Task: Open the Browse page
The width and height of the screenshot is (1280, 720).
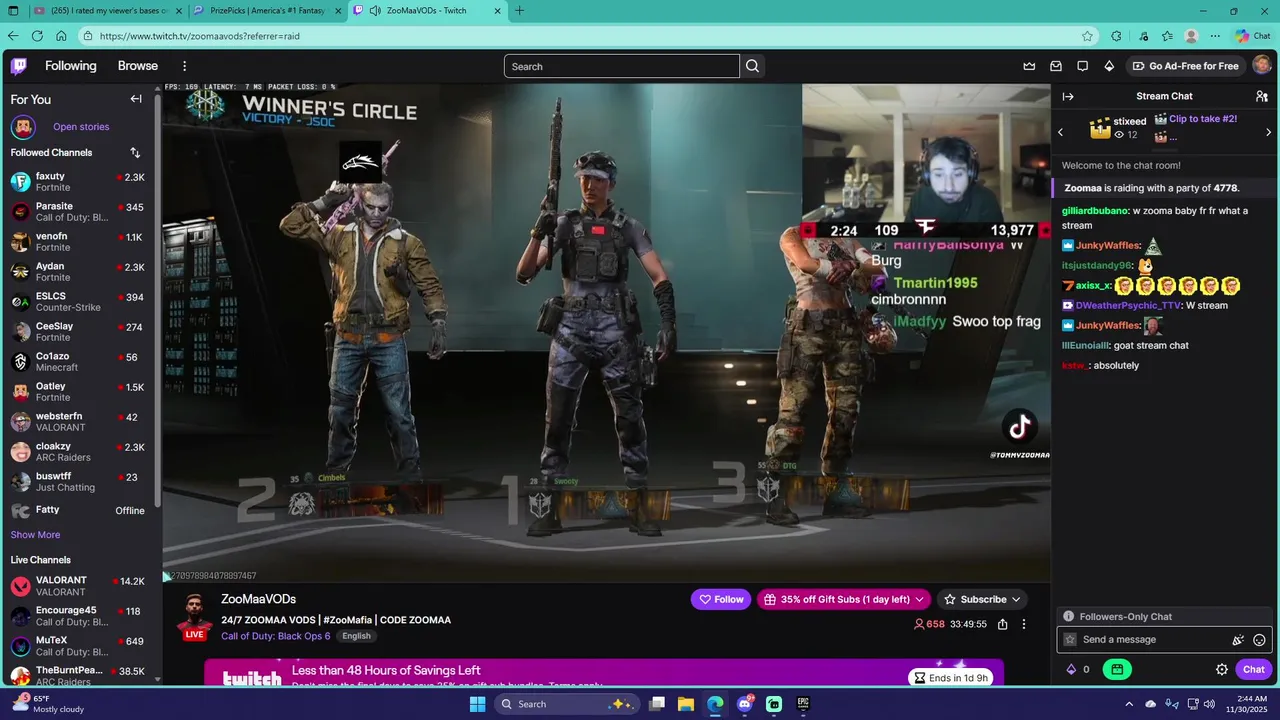Action: click(138, 66)
